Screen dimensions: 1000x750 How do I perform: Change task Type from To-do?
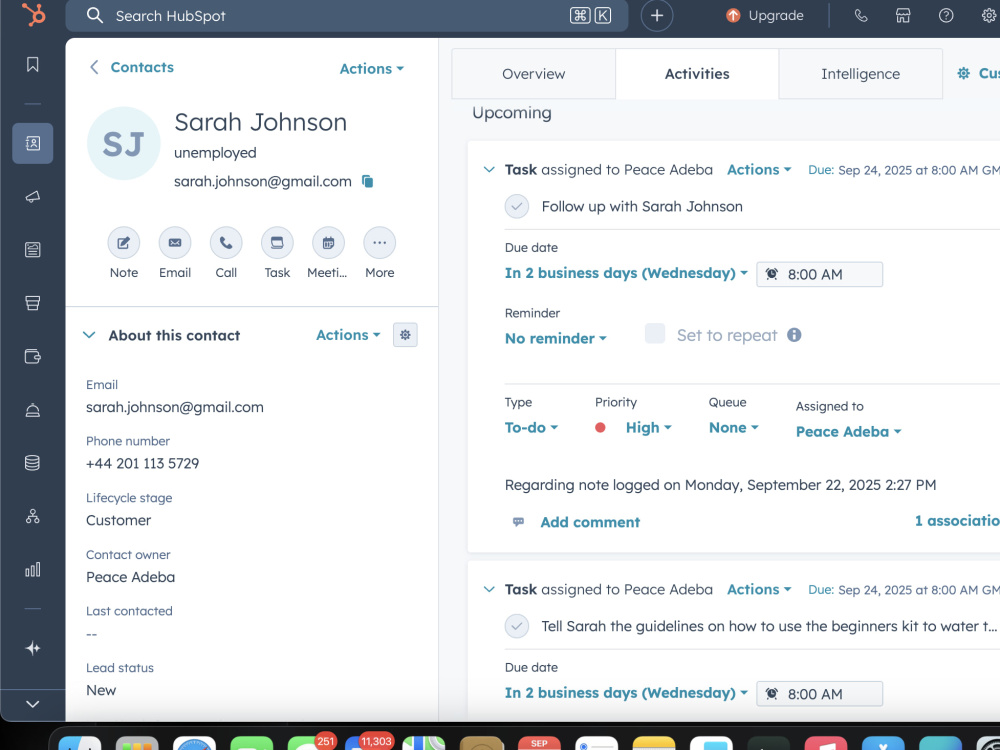(x=531, y=427)
